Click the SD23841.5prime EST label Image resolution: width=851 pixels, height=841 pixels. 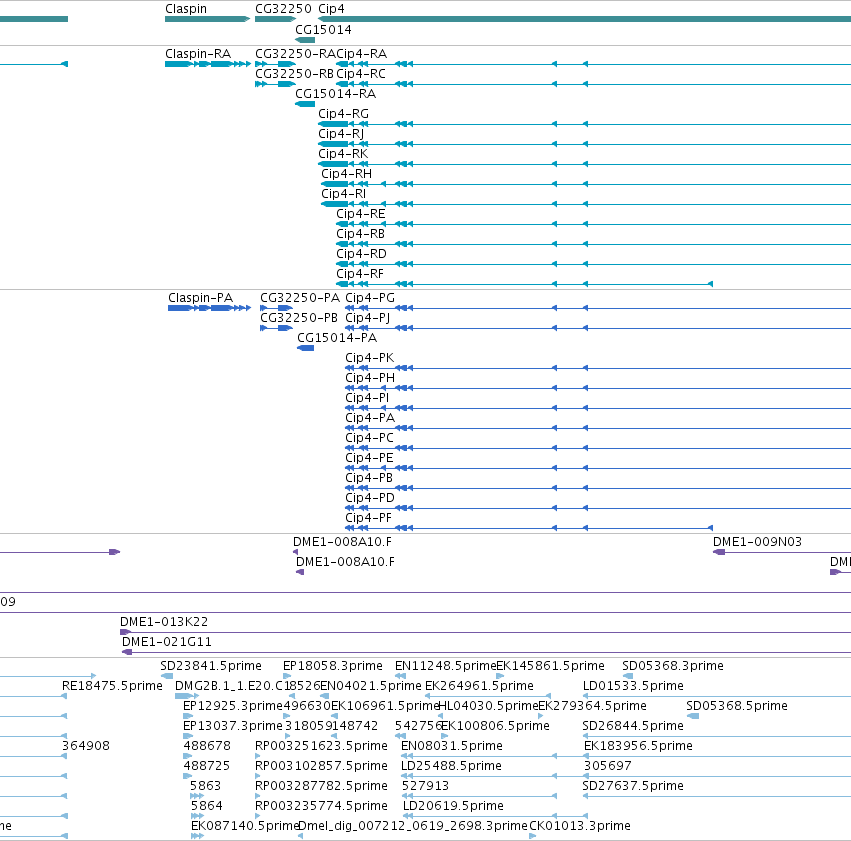click(x=211, y=666)
